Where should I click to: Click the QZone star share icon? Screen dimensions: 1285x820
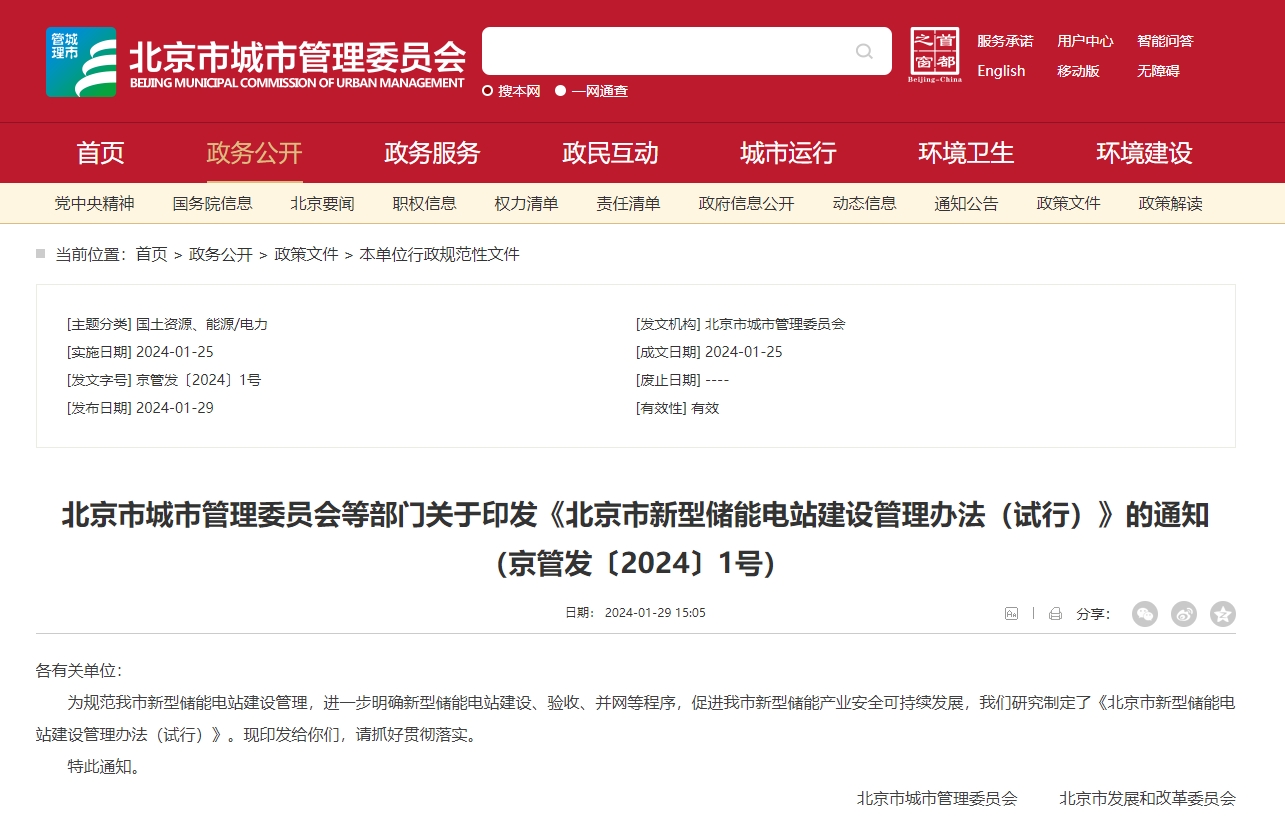(x=1222, y=614)
